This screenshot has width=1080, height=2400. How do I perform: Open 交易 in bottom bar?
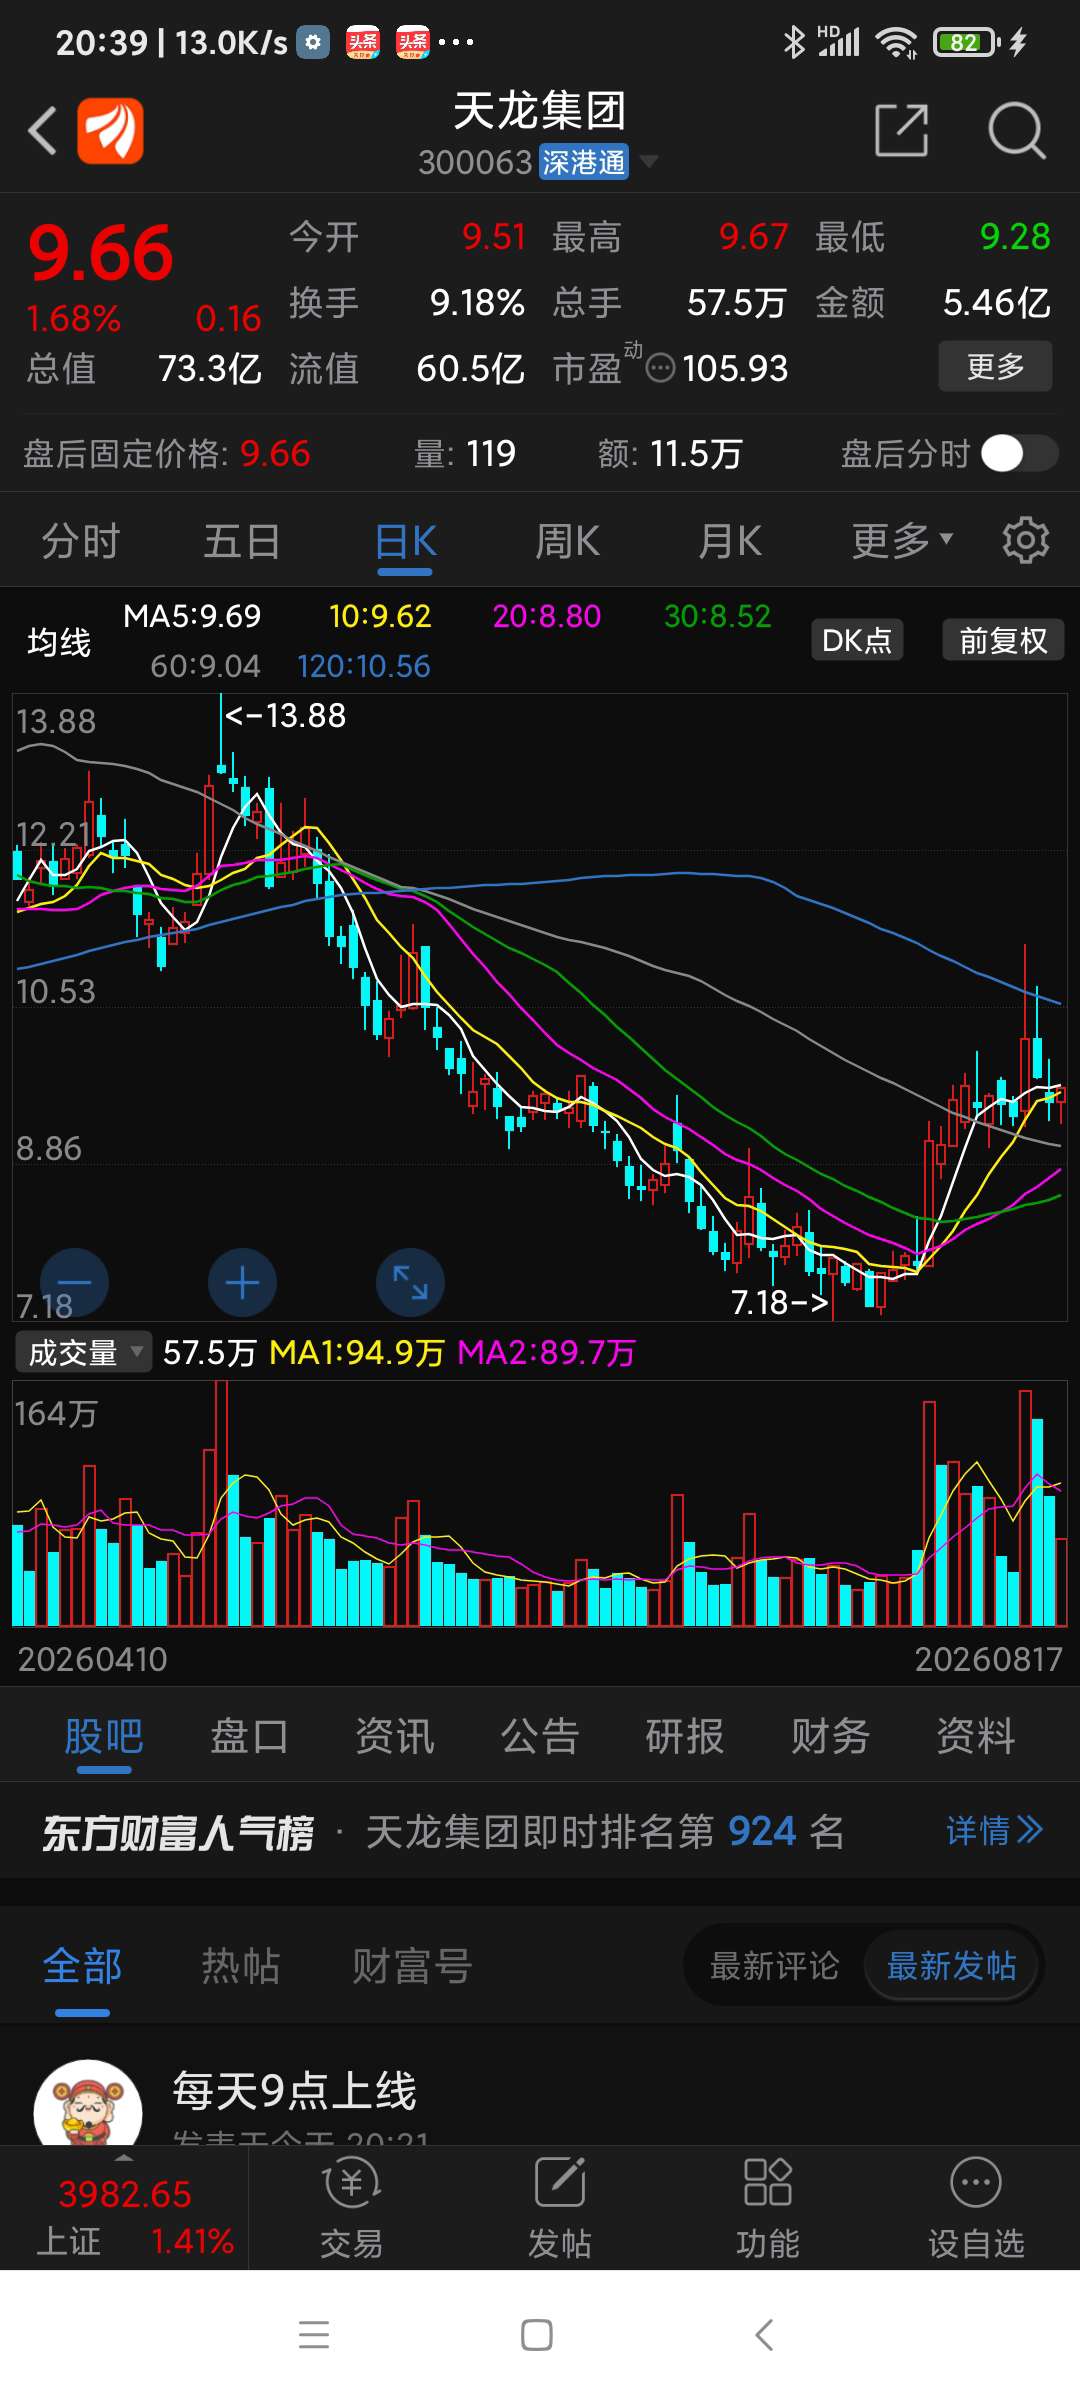351,2208
